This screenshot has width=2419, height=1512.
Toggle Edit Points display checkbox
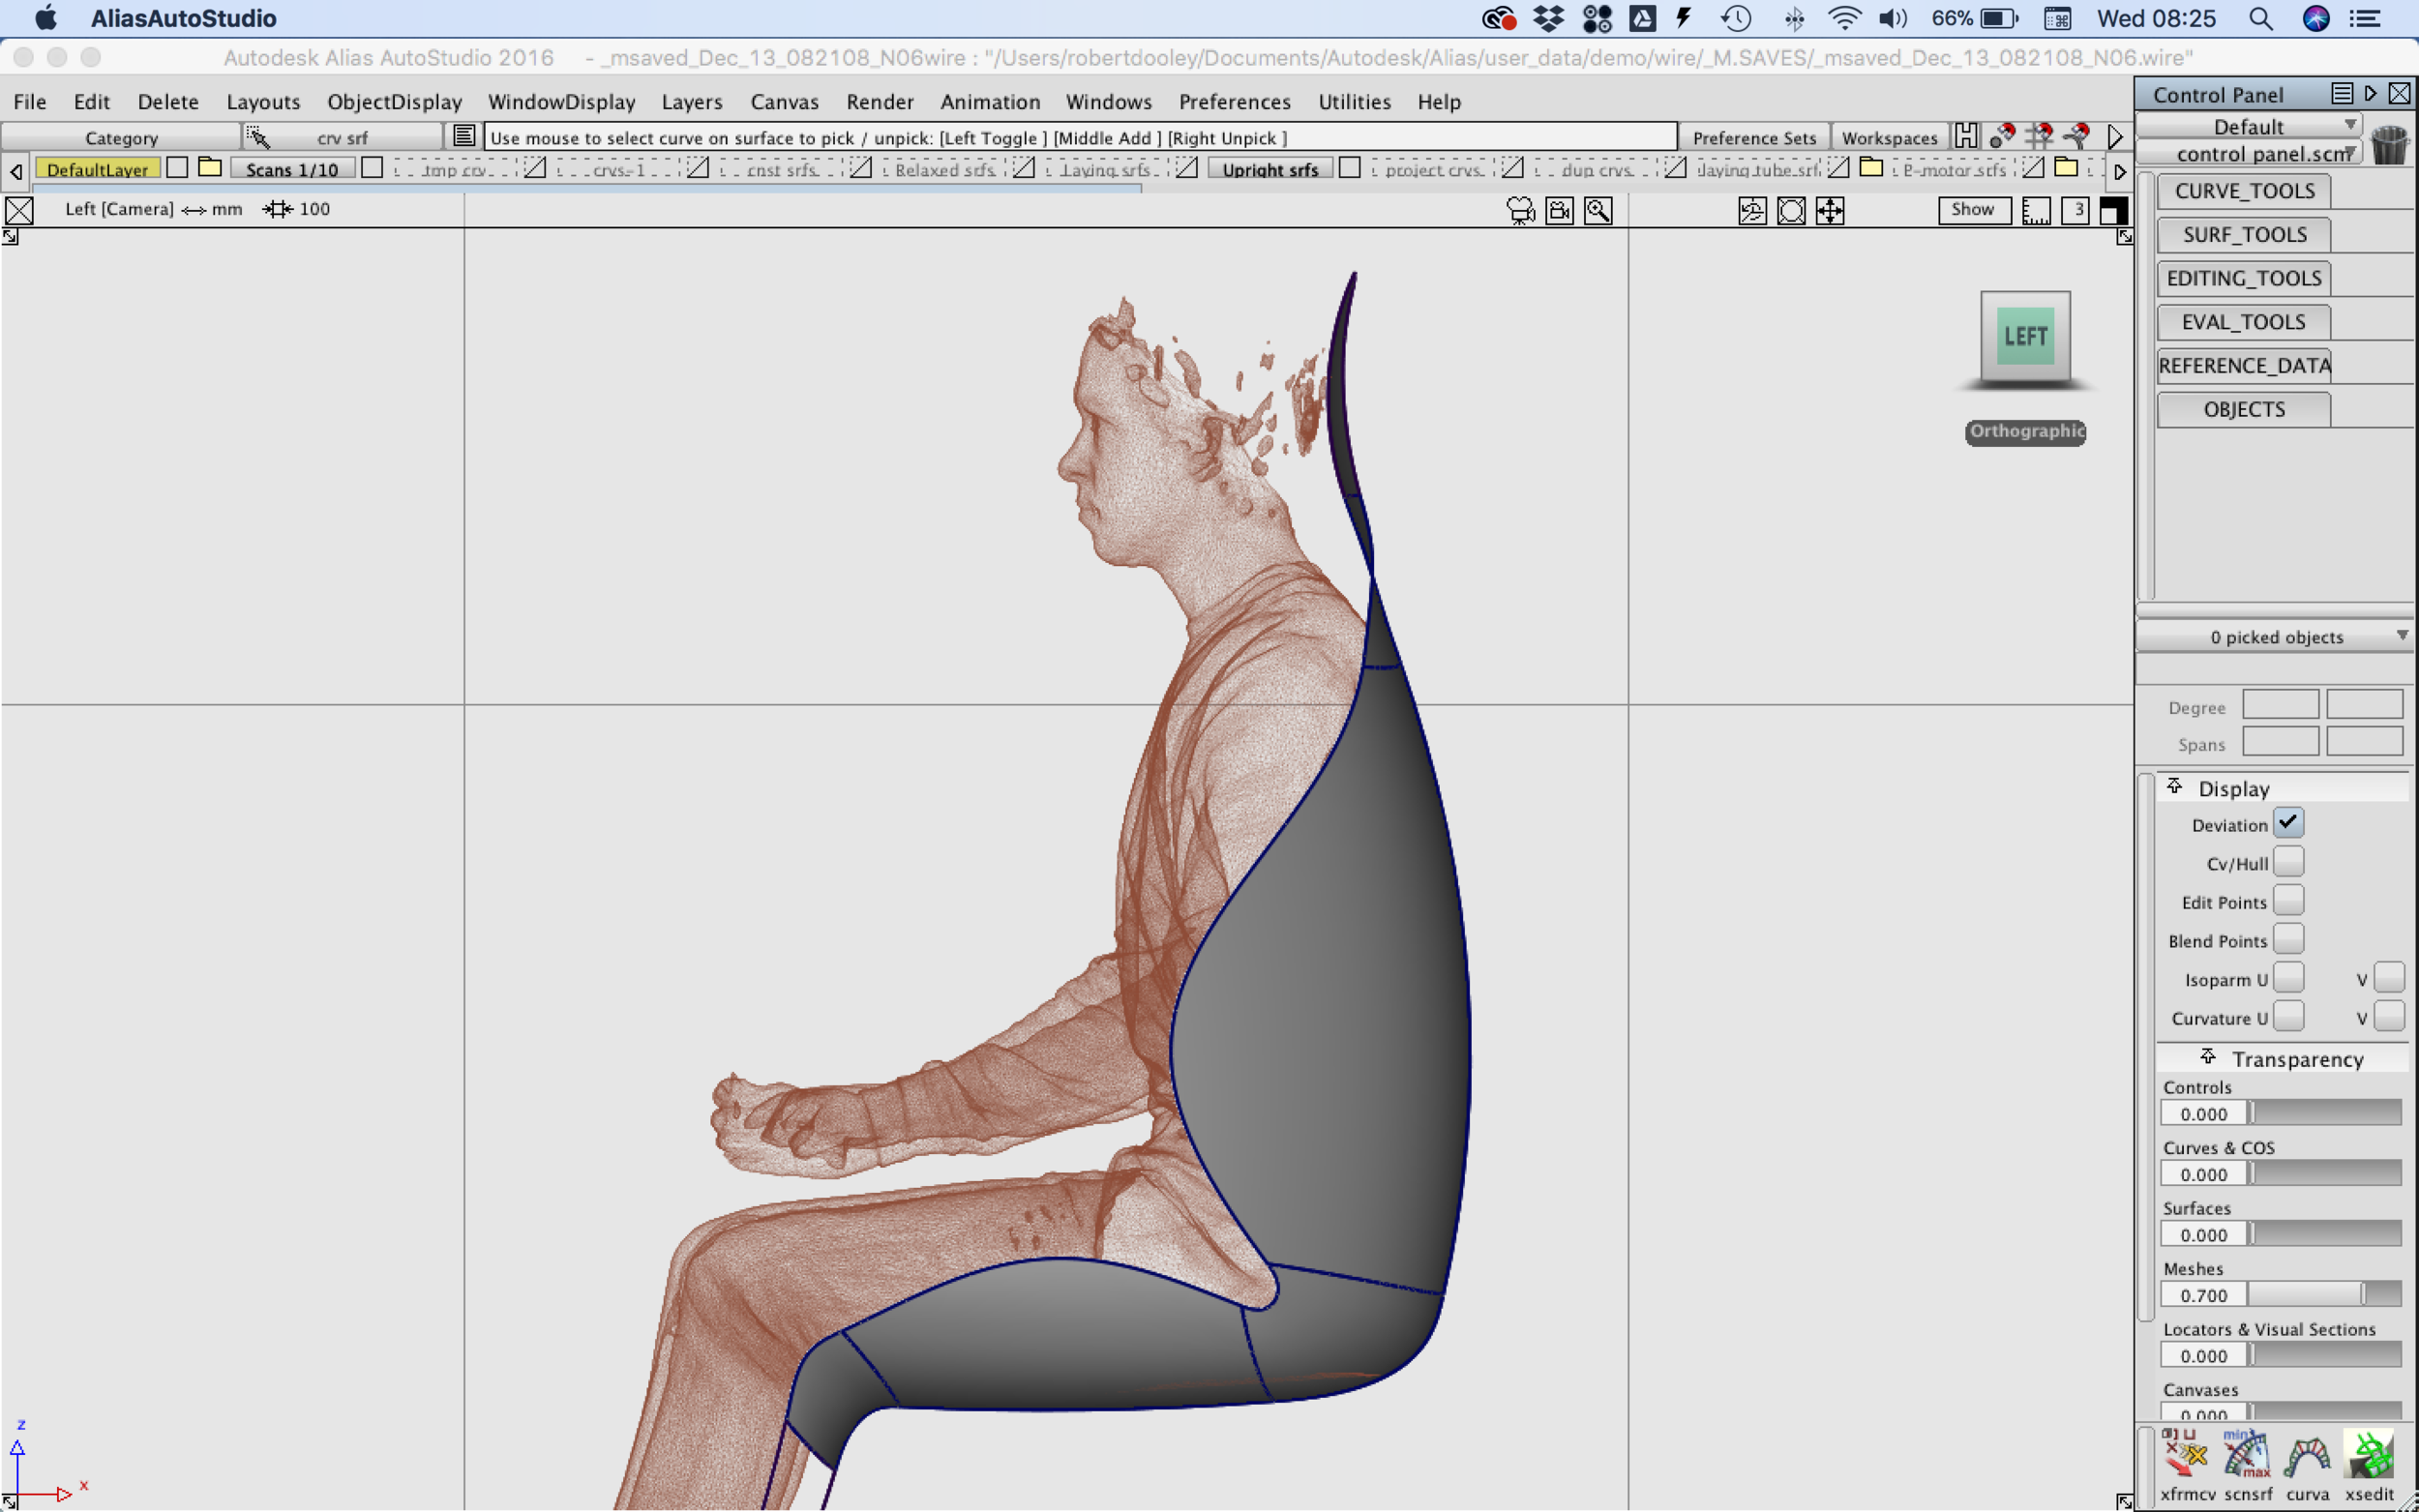pos(2288,901)
